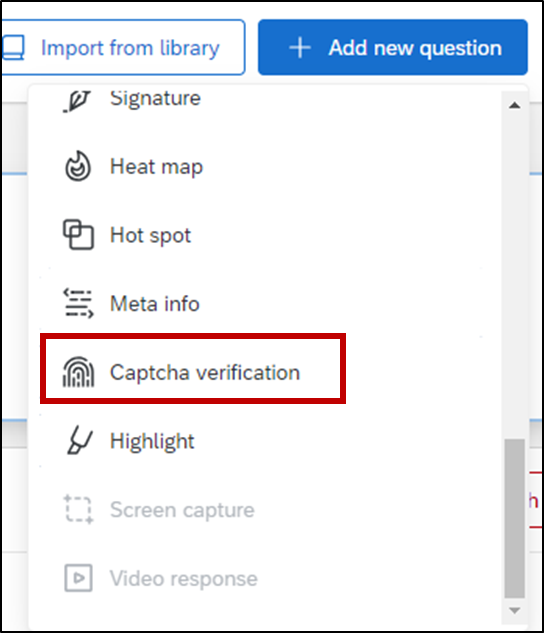
Task: Click the Captcha verification fingerprint icon
Action: click(x=78, y=372)
